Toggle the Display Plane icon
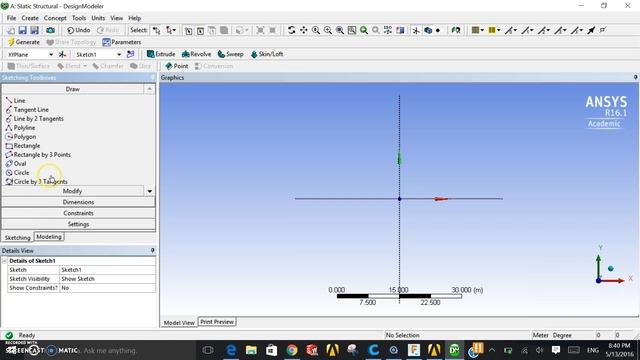 416,30
